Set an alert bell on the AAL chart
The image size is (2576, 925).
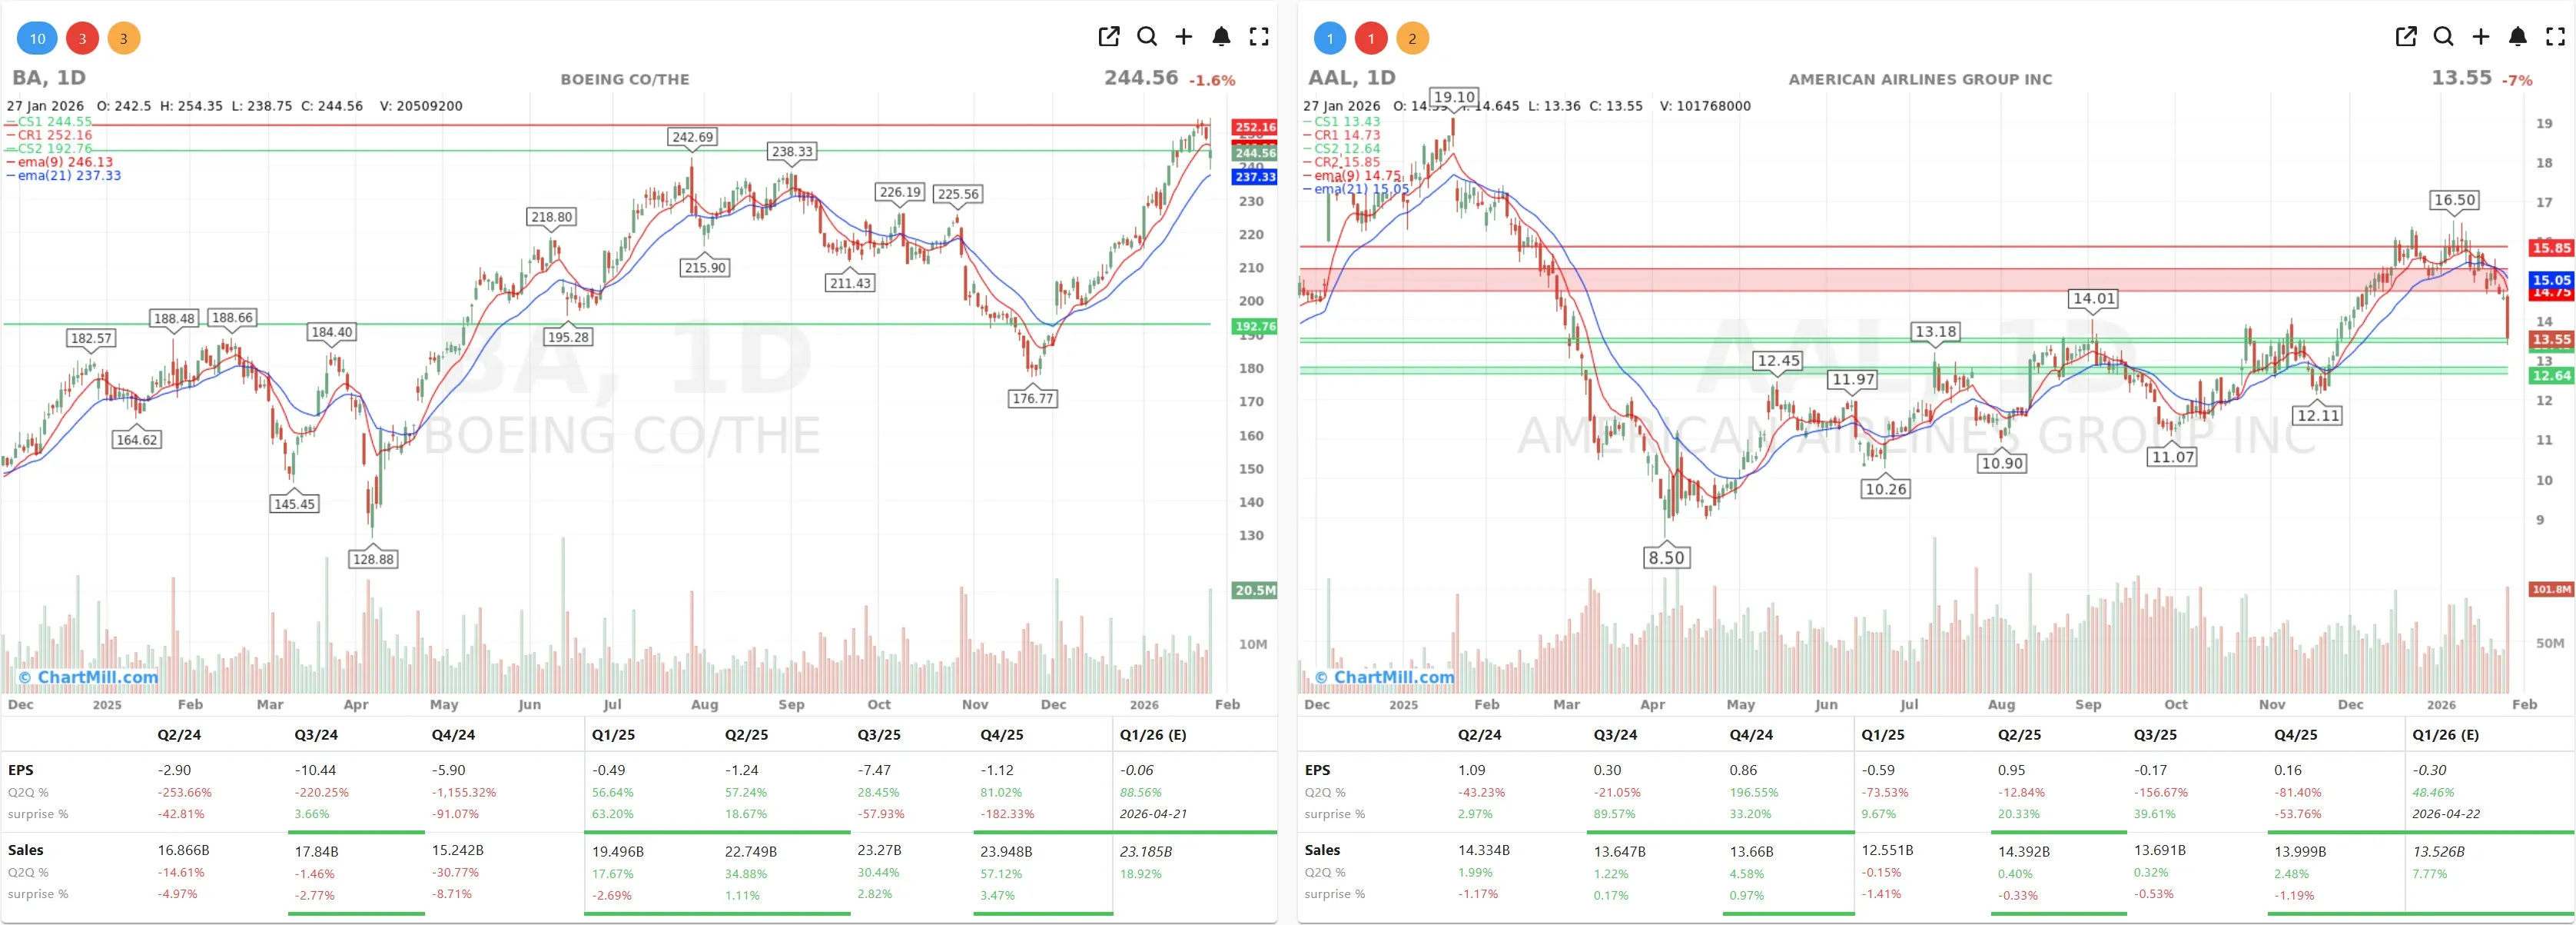tap(2517, 36)
